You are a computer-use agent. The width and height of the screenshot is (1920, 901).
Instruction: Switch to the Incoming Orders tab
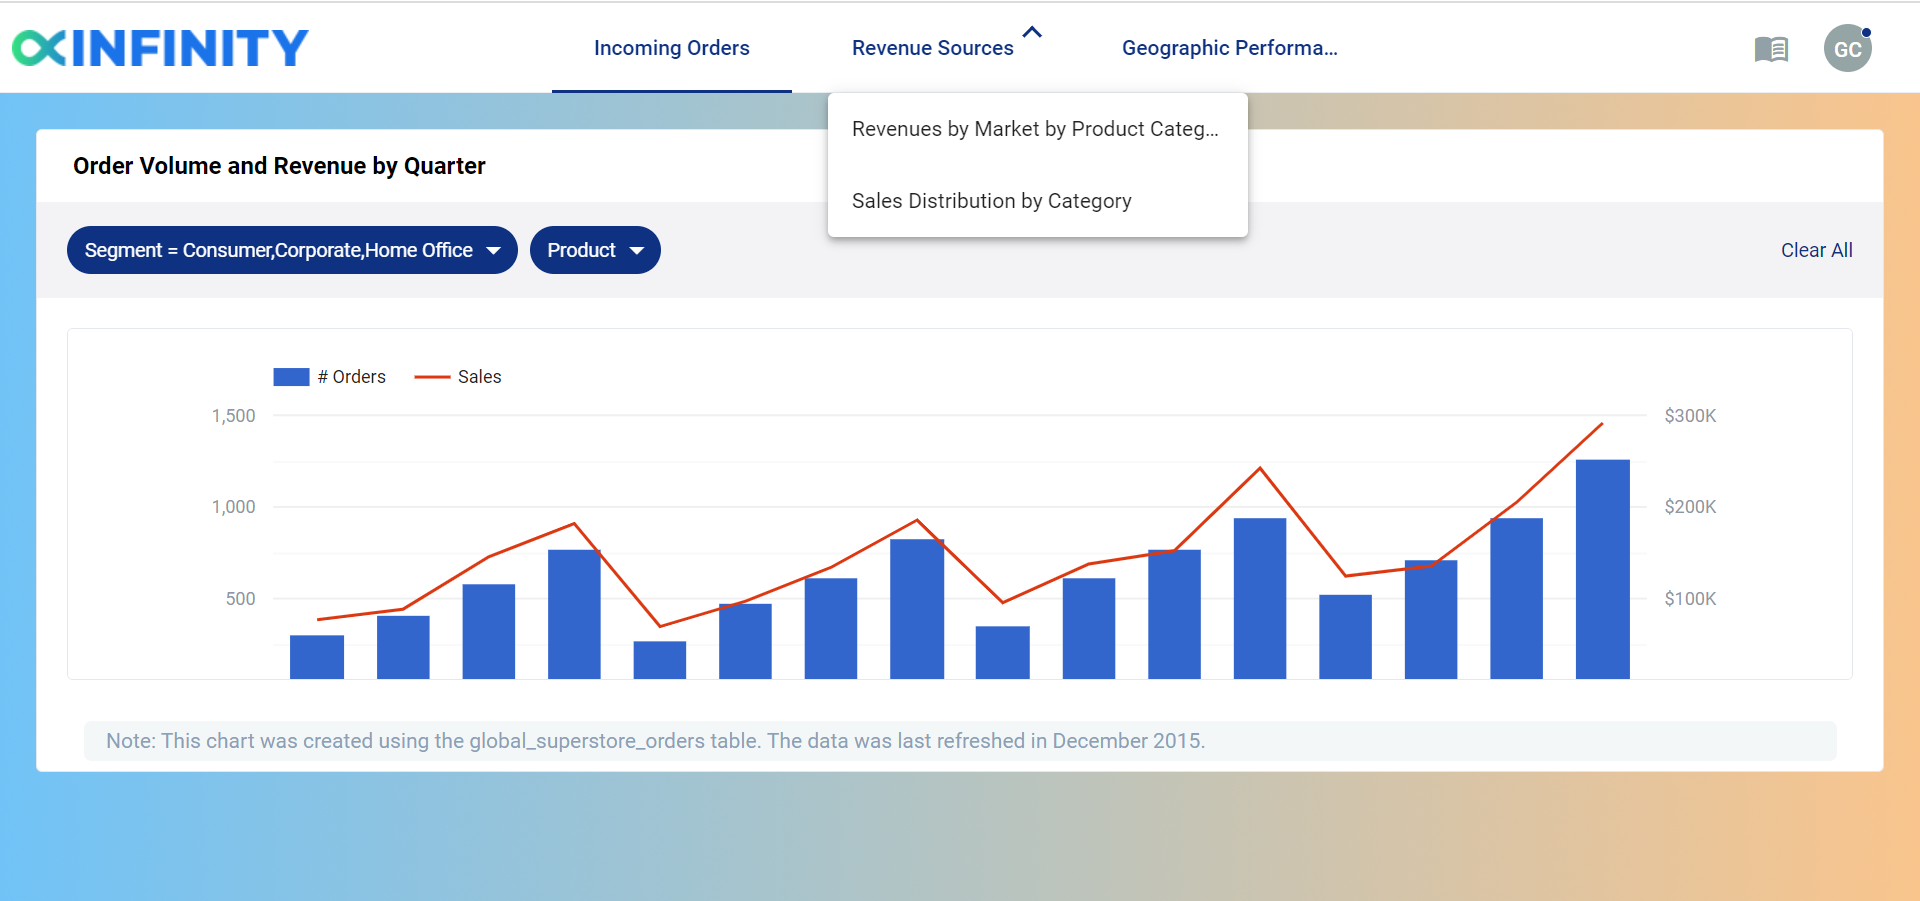pyautogui.click(x=672, y=48)
